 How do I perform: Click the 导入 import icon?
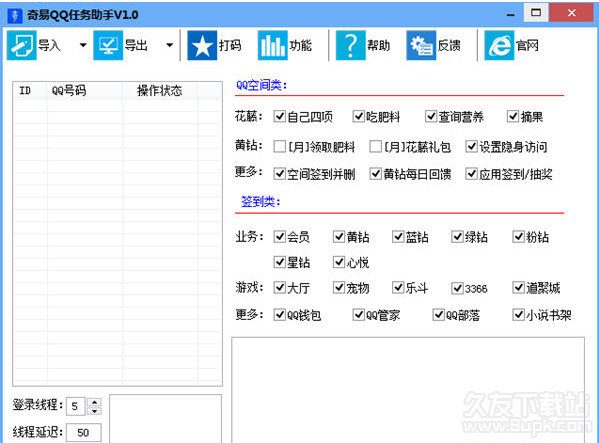pos(22,45)
